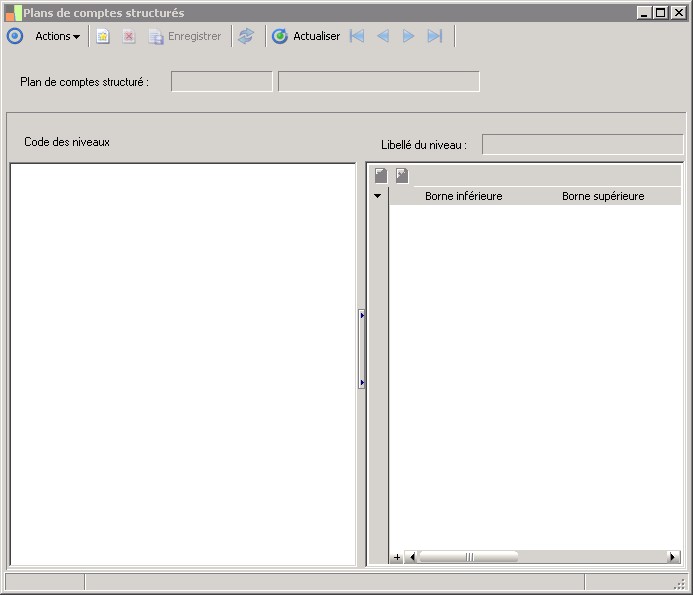The width and height of the screenshot is (693, 595).
Task: Go to the first record
Action: point(357,36)
